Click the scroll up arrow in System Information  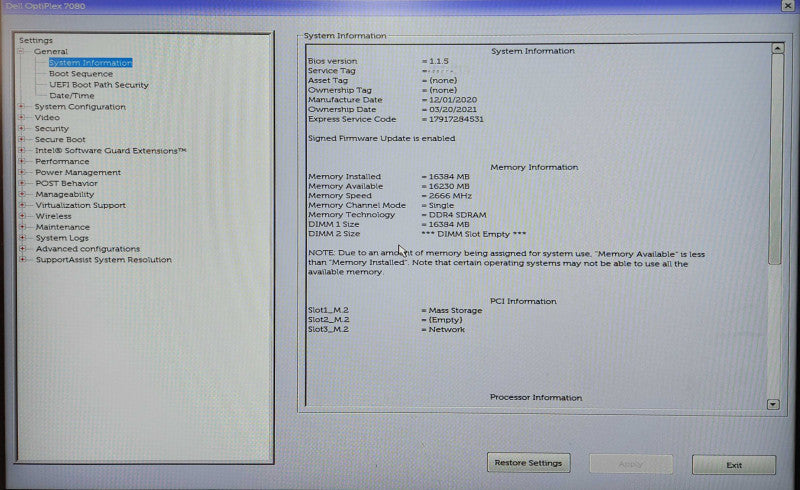[x=777, y=48]
